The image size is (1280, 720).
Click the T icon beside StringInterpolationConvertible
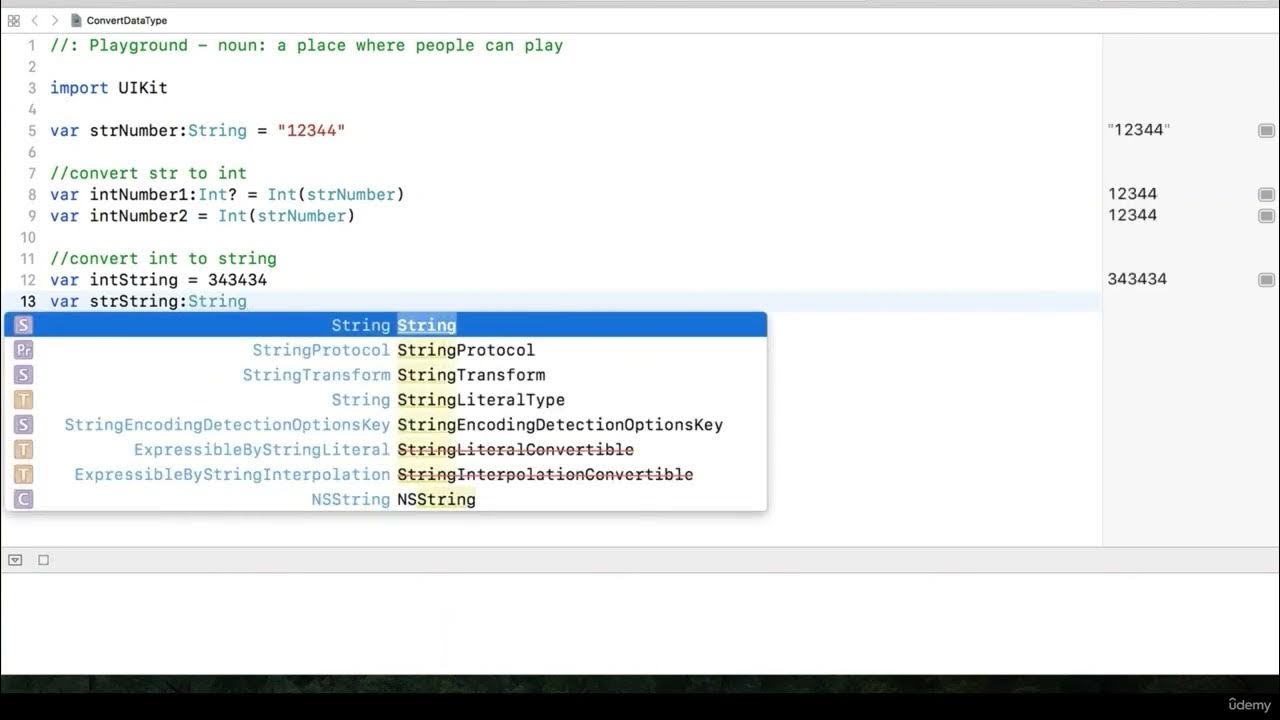[24, 475]
